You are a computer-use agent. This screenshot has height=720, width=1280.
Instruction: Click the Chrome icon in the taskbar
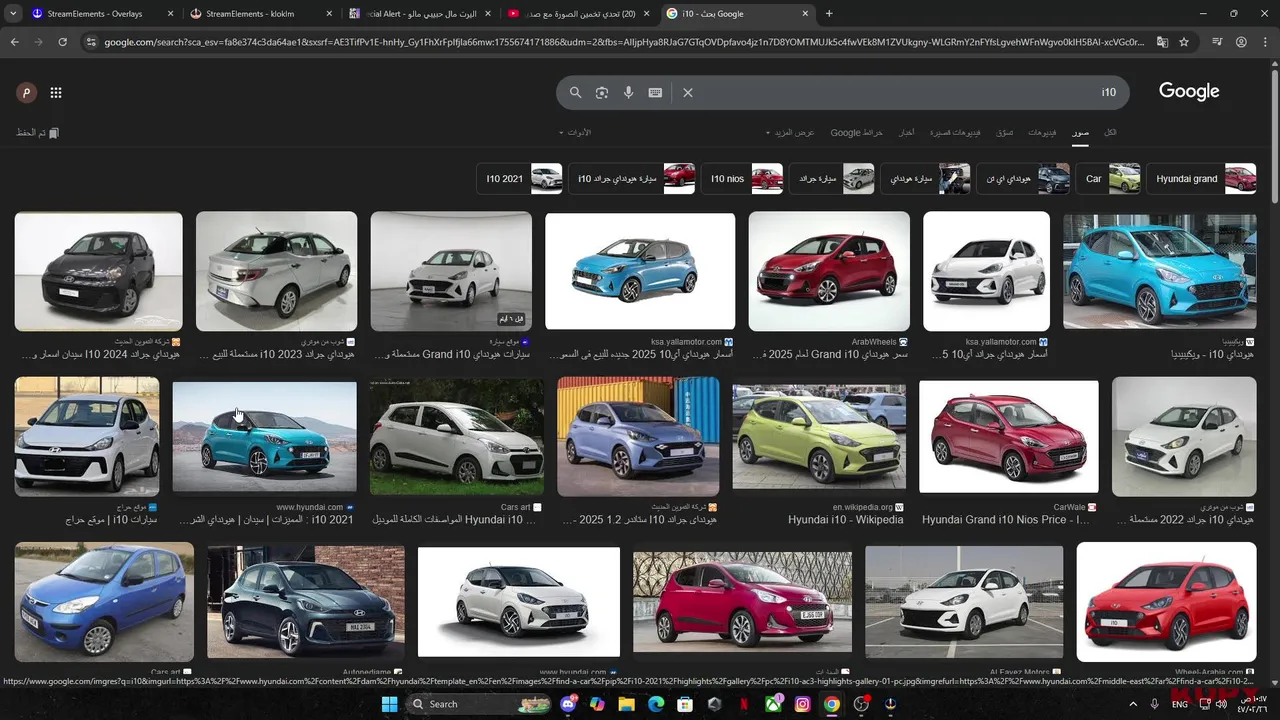pos(831,704)
